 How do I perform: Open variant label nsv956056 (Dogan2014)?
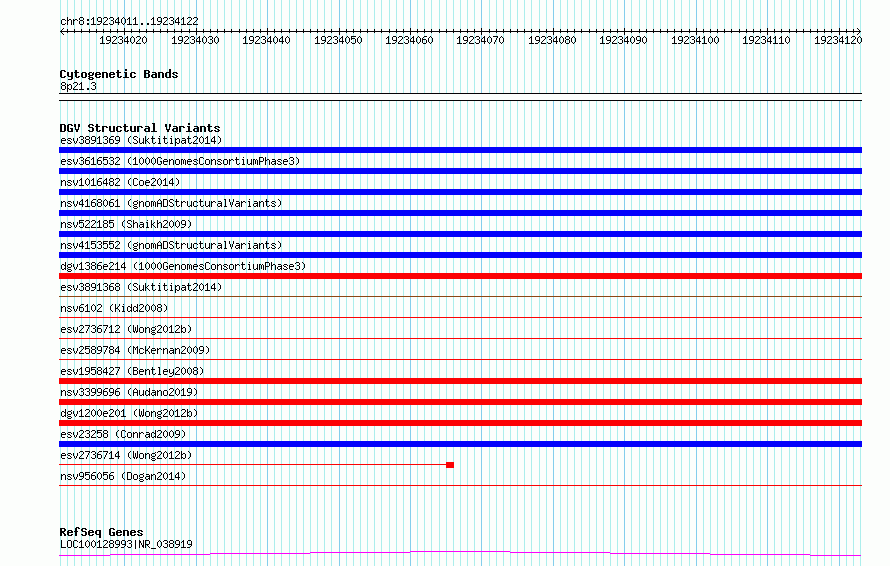(123, 476)
